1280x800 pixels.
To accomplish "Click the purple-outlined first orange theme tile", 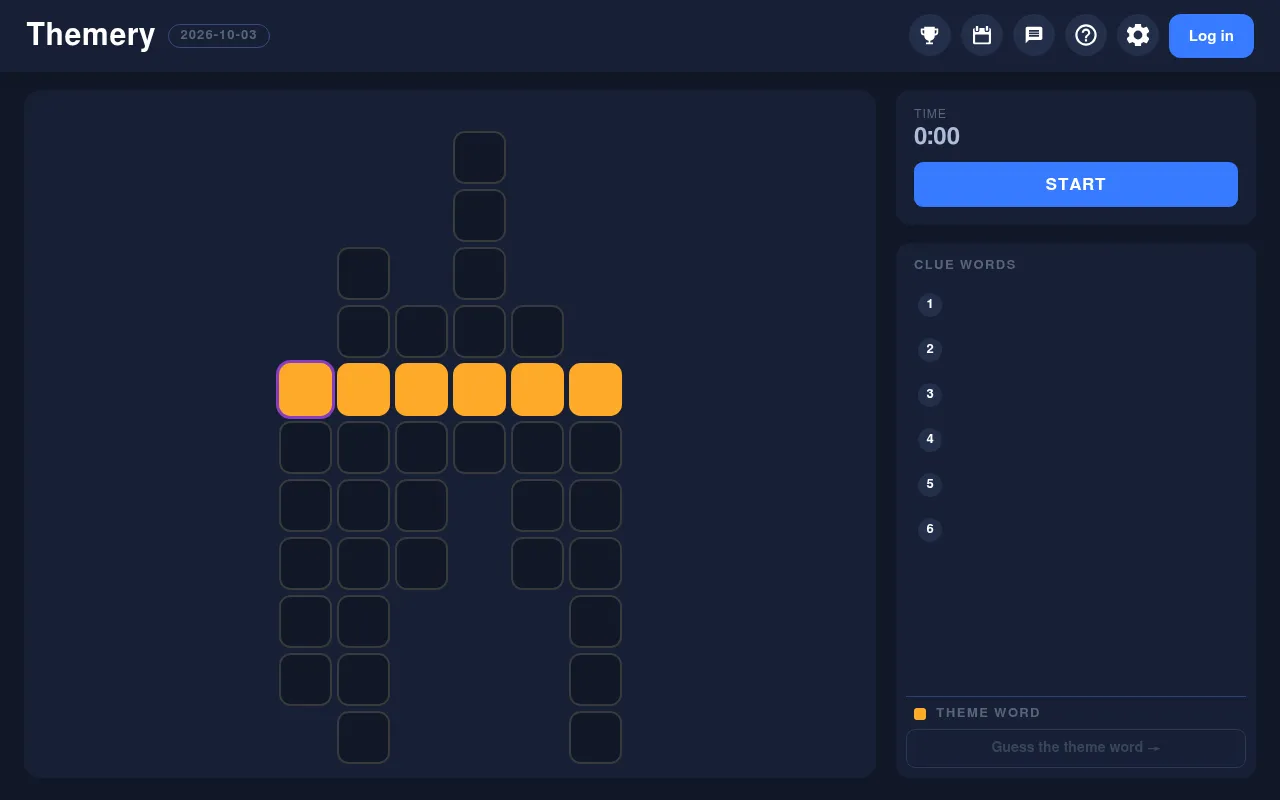I will 305,389.
